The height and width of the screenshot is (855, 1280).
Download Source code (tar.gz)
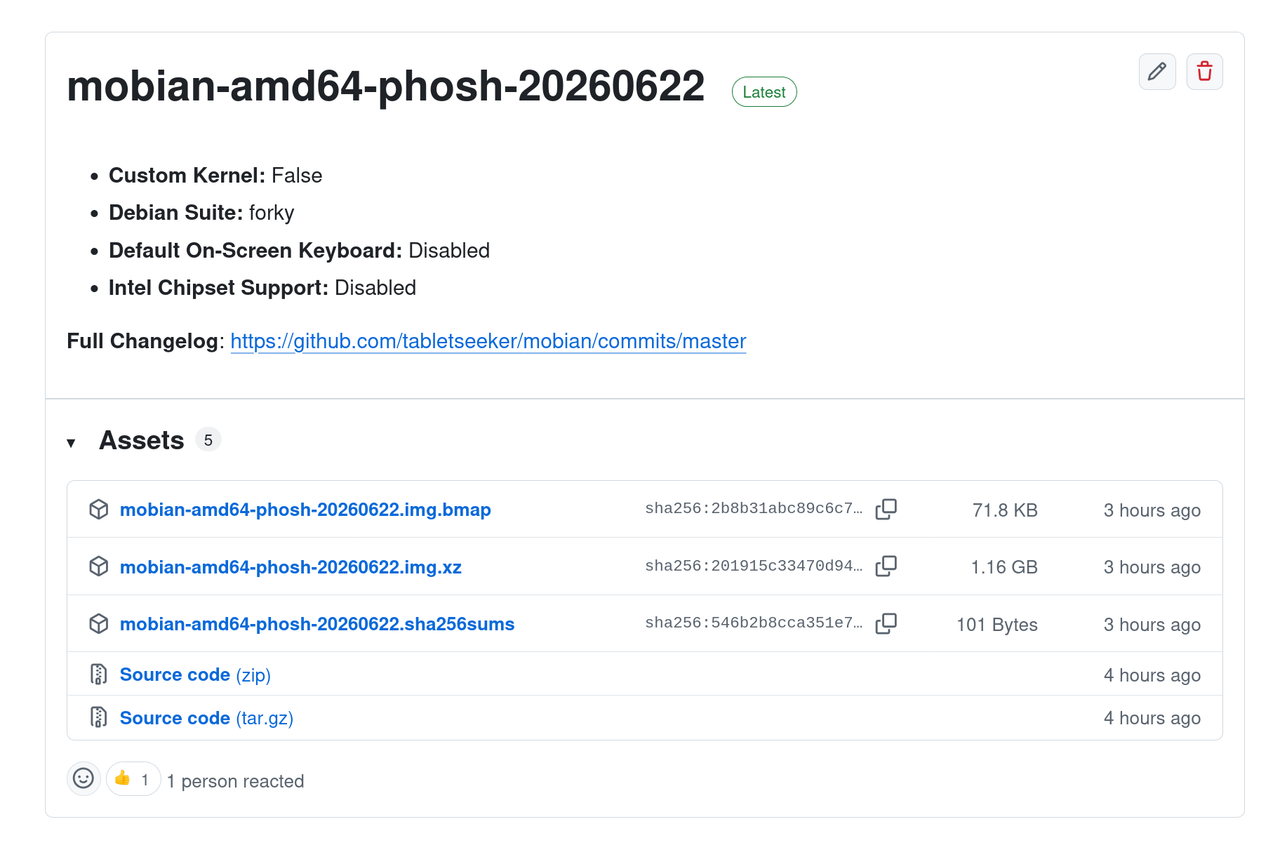[x=207, y=718]
